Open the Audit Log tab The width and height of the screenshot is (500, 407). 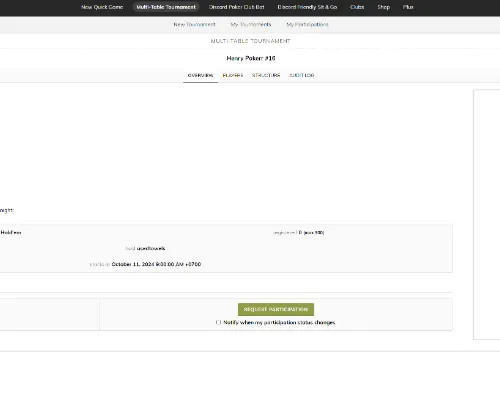point(302,75)
